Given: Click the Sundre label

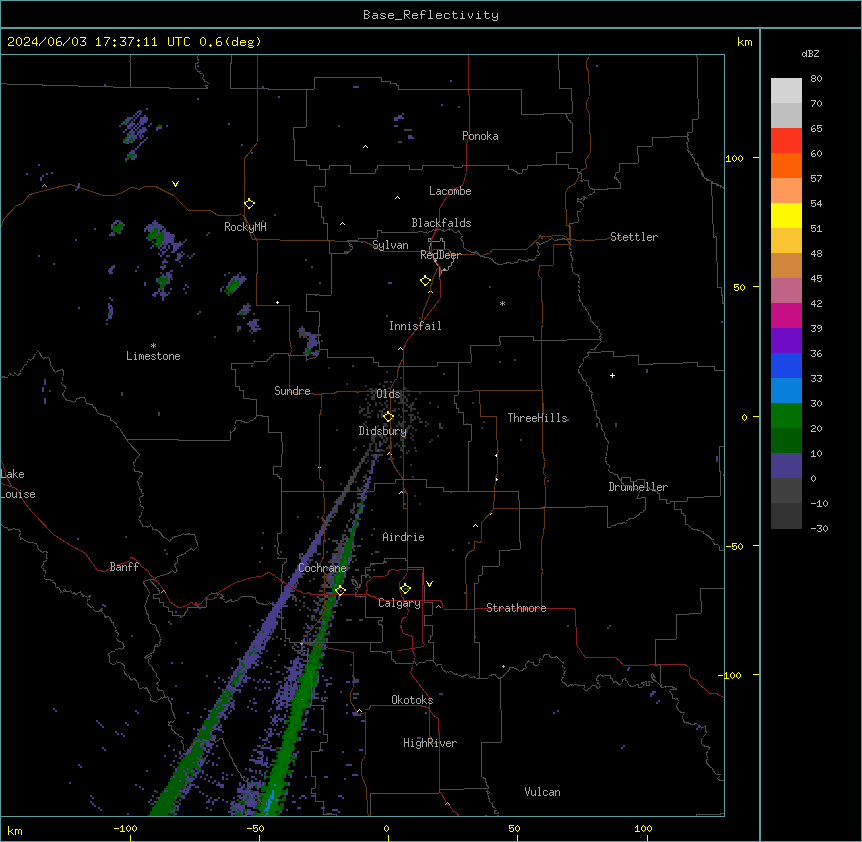Looking at the screenshot, I should 292,391.
